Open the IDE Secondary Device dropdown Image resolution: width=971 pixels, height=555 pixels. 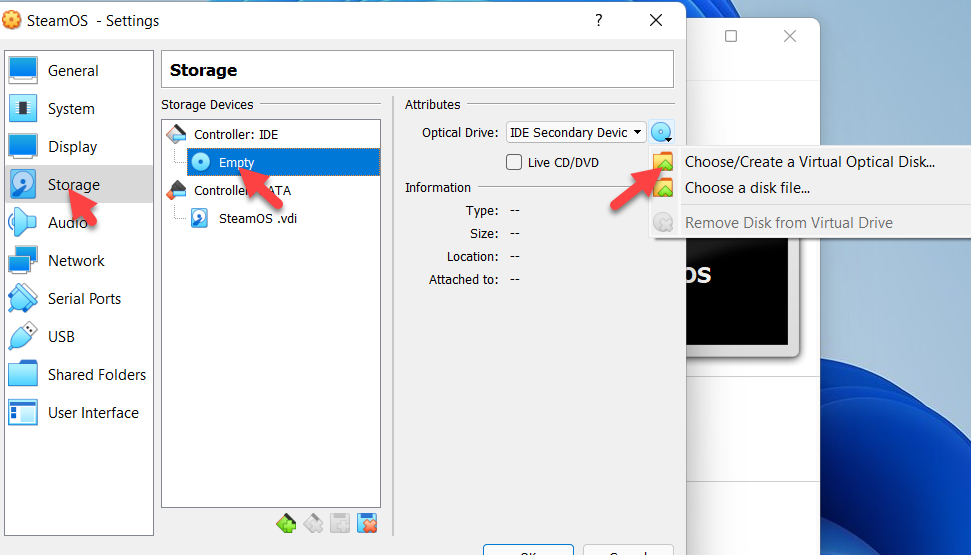[x=575, y=132]
